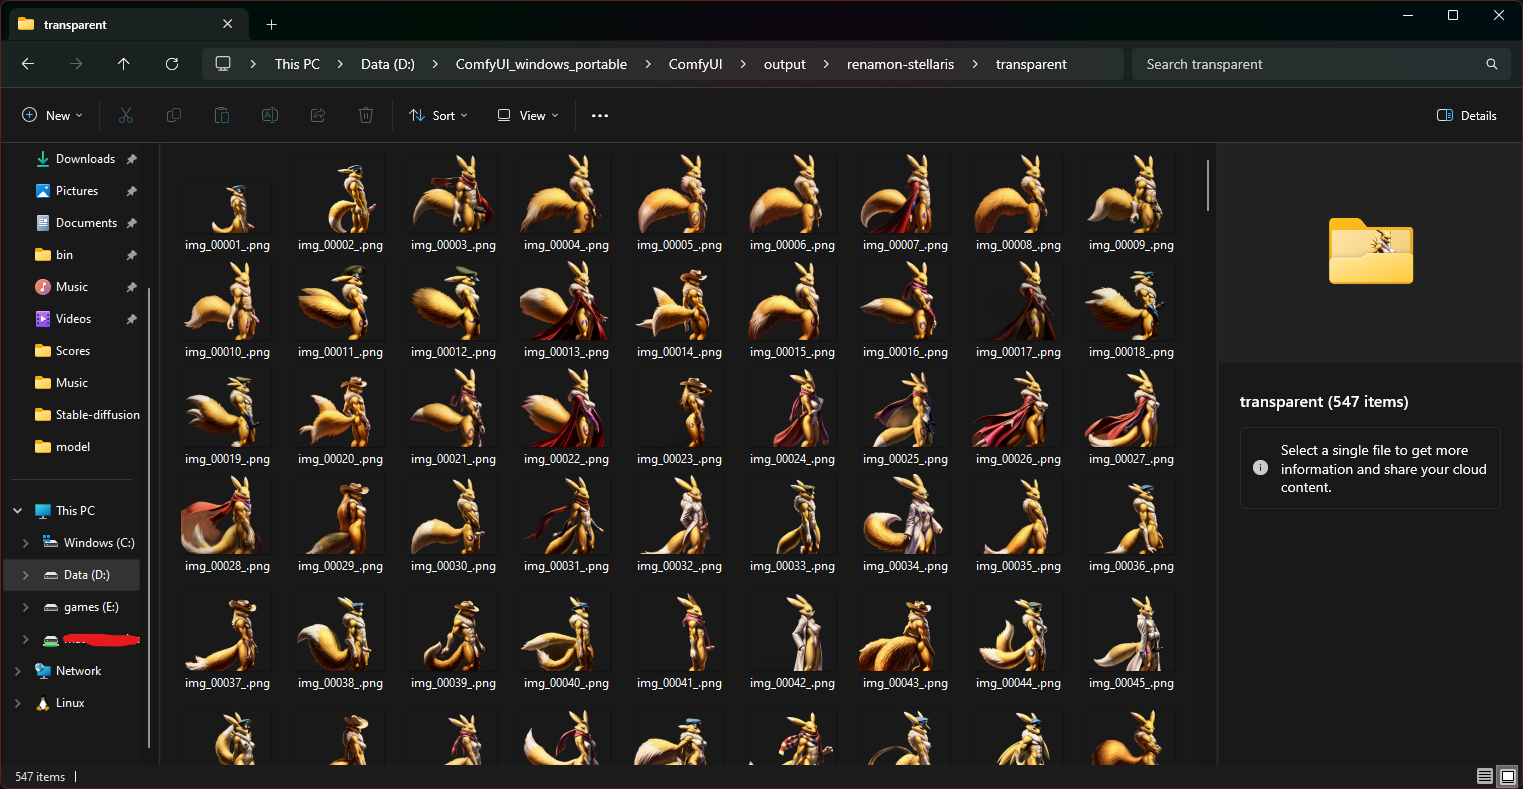
Task: Select thumbnail img_00013_.png
Action: [567, 301]
